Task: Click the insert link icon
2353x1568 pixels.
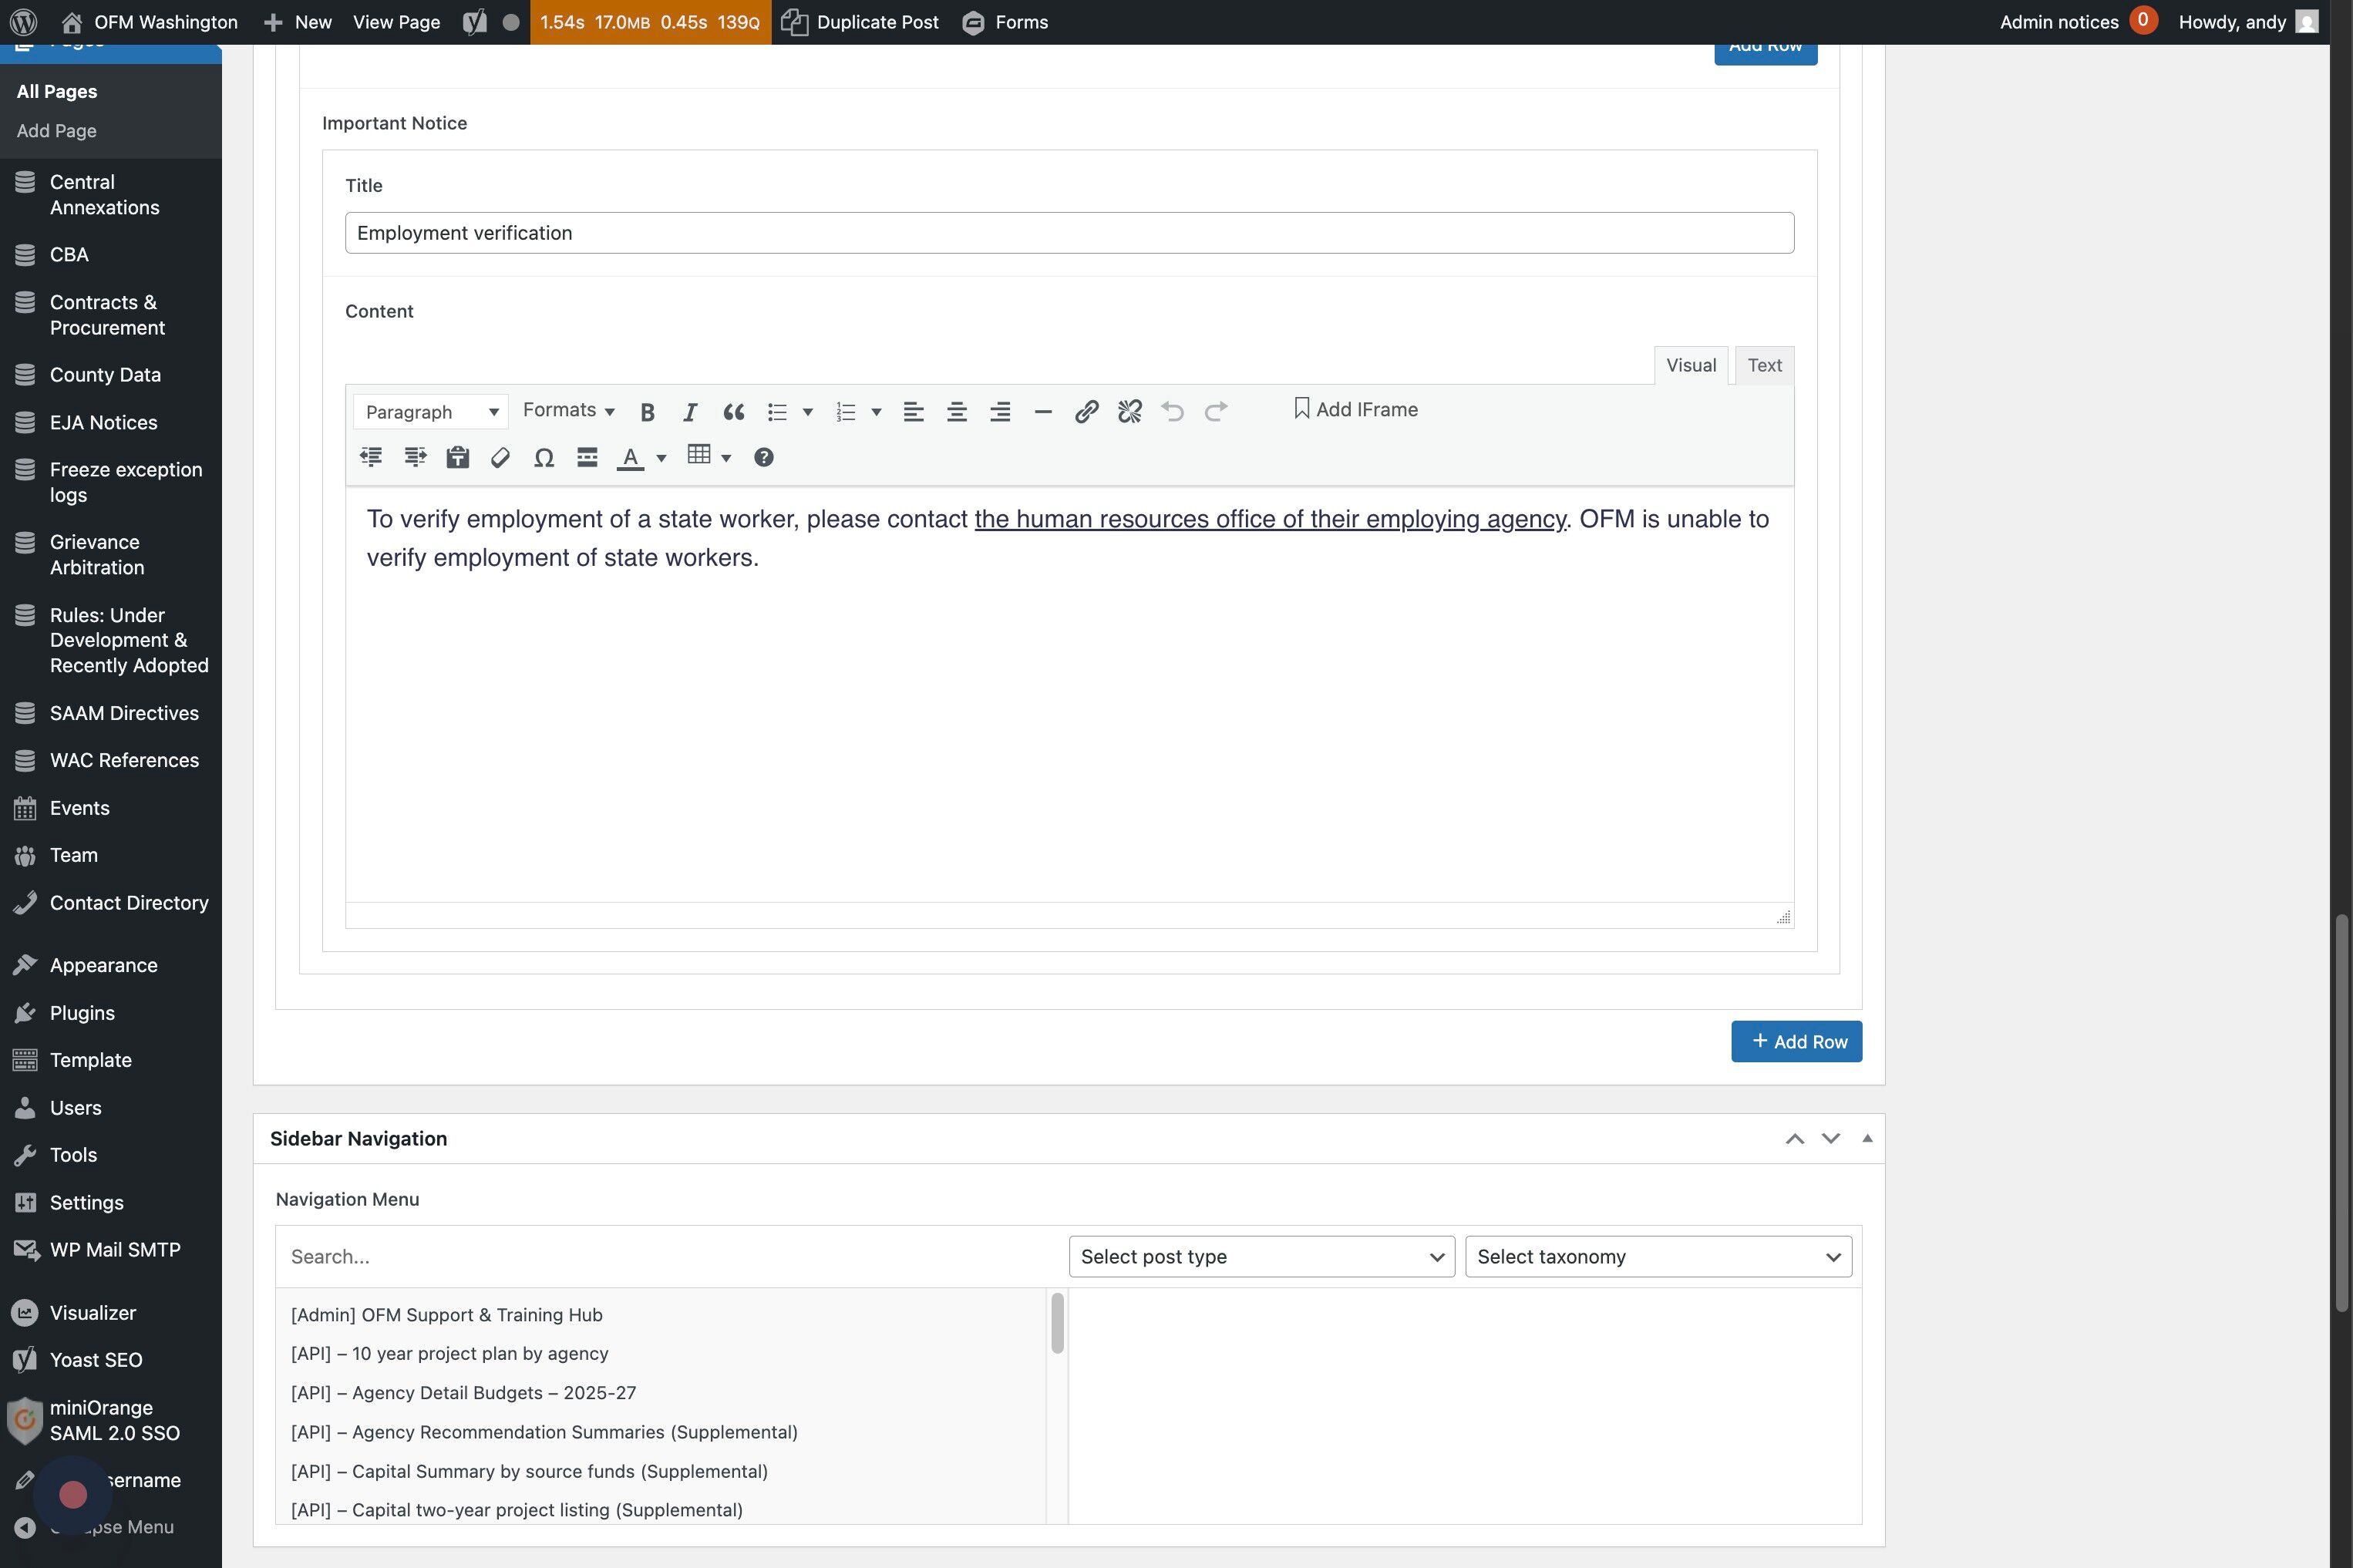Action: pyautogui.click(x=1086, y=412)
